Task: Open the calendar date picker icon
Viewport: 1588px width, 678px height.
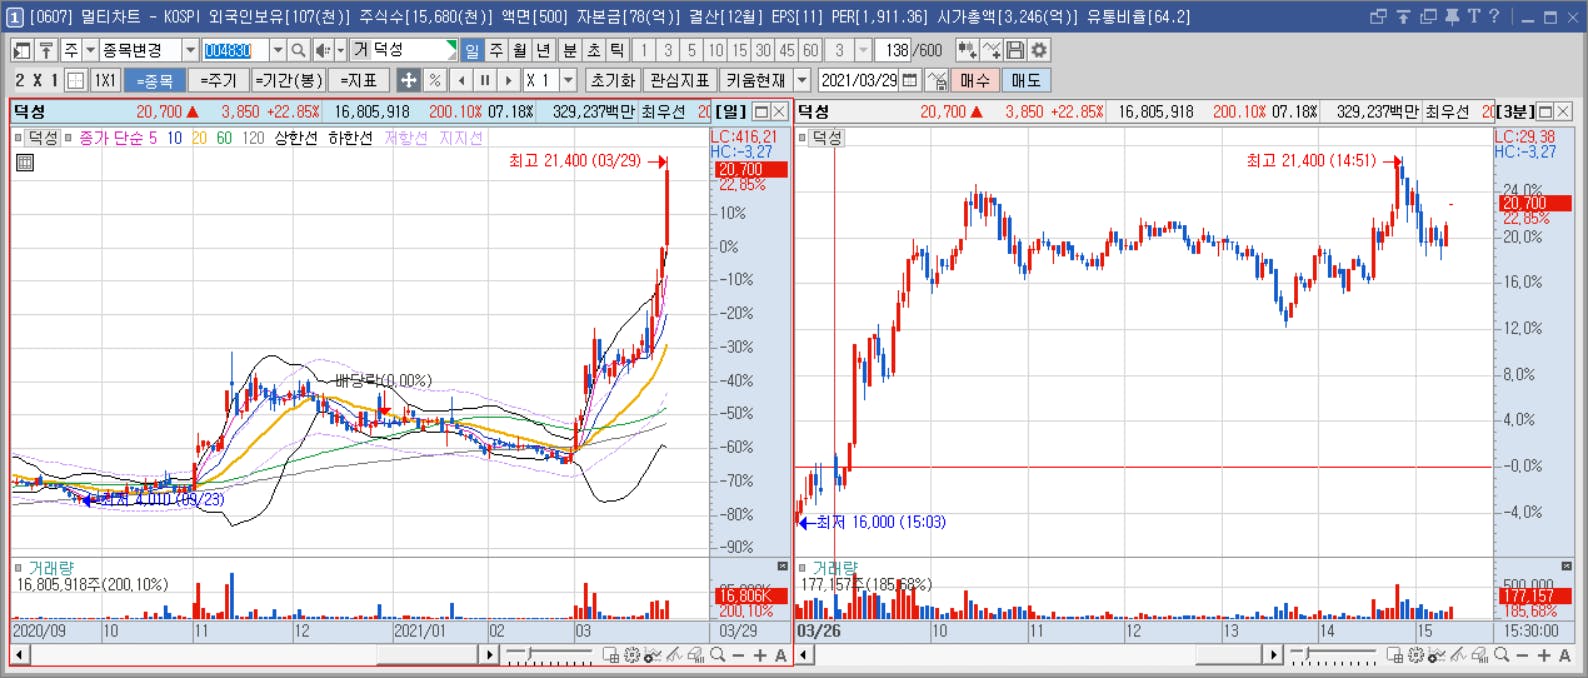Action: click(909, 80)
